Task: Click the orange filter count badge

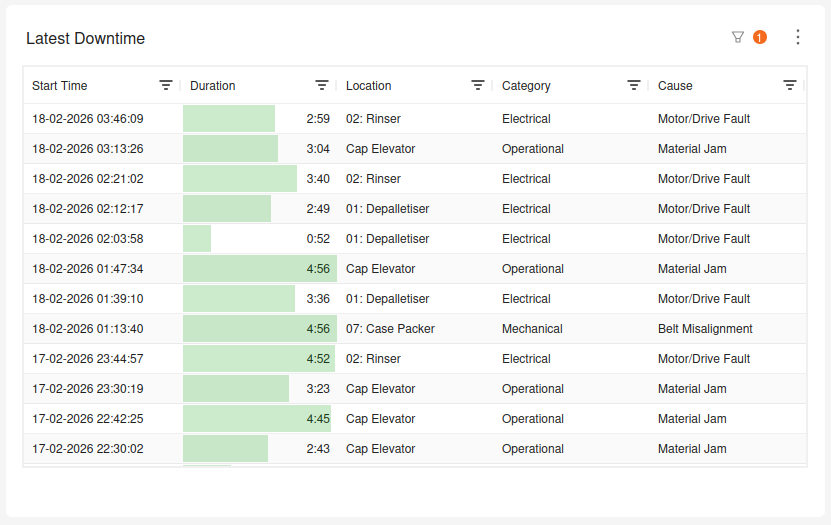Action: 760,37
